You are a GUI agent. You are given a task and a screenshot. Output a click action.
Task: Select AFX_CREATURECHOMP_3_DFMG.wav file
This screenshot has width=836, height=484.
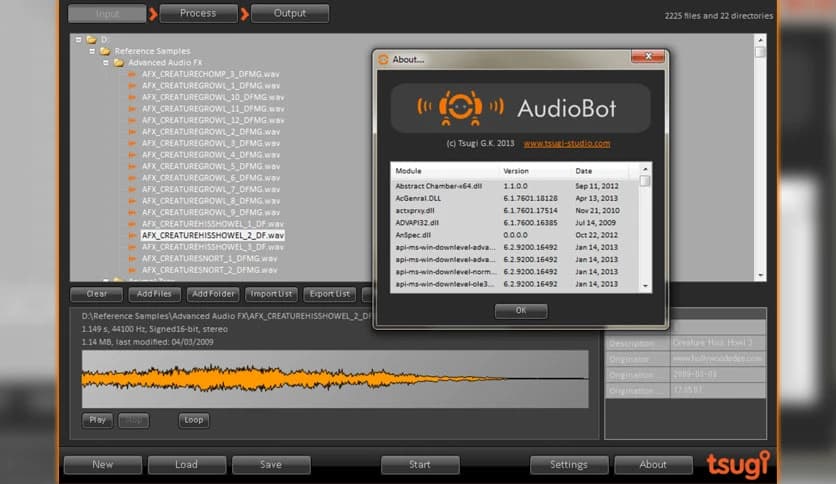coord(211,74)
